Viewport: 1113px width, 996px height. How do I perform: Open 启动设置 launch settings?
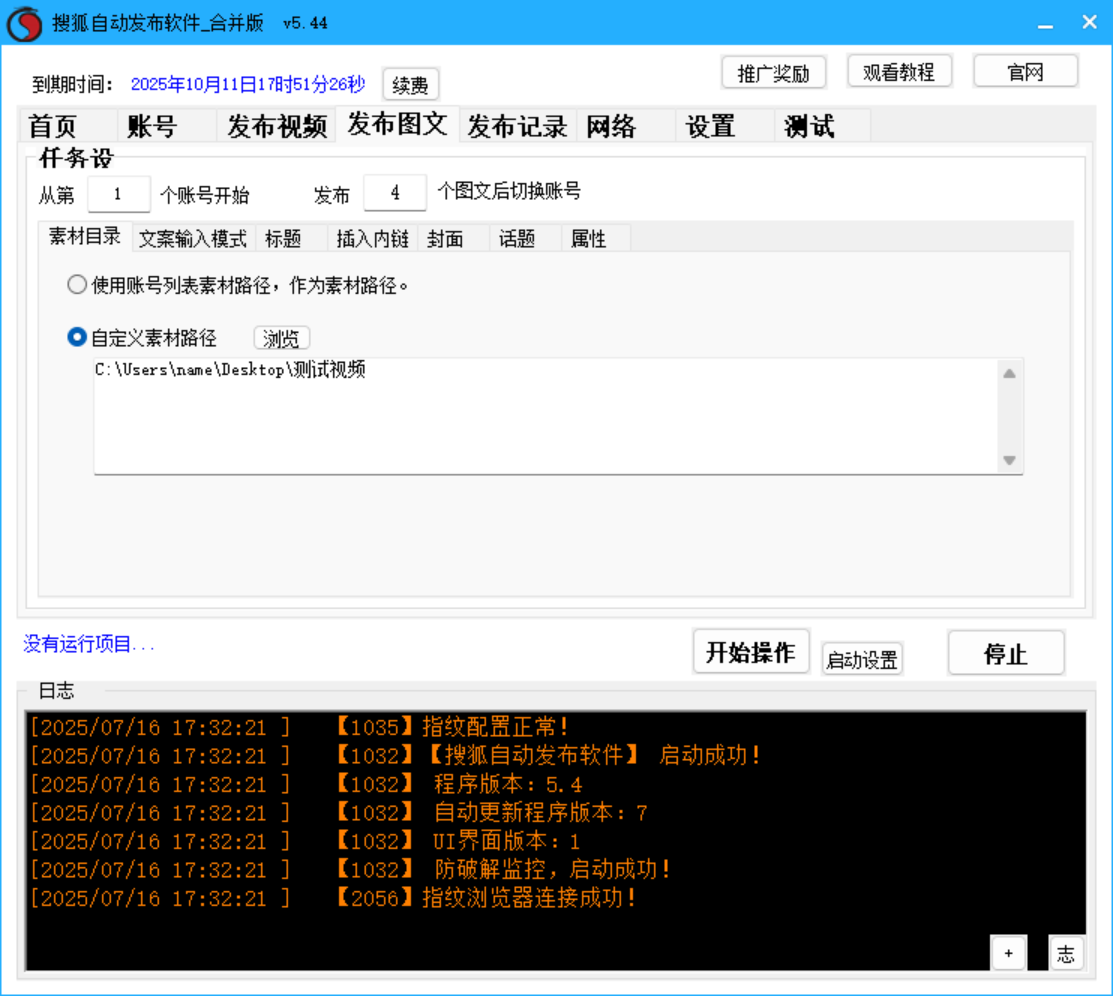coord(862,660)
